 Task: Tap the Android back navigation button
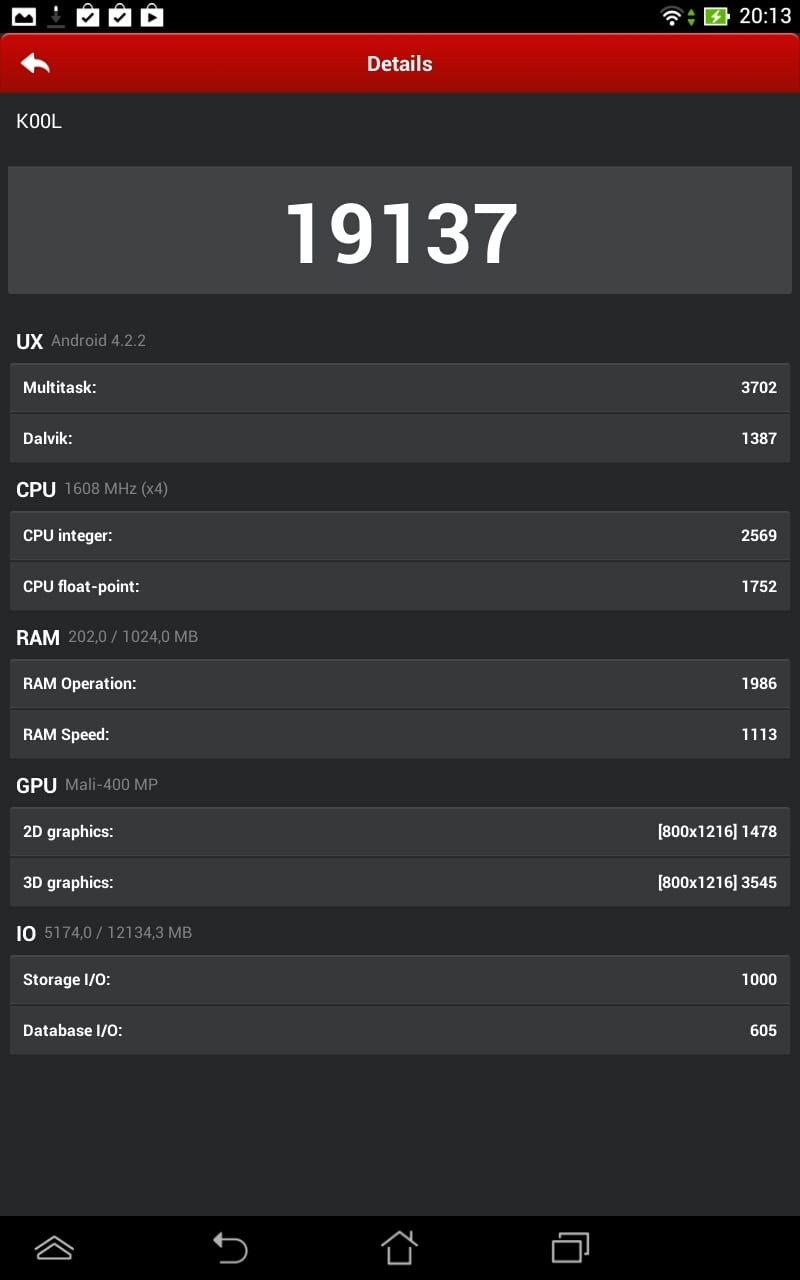click(x=230, y=1247)
